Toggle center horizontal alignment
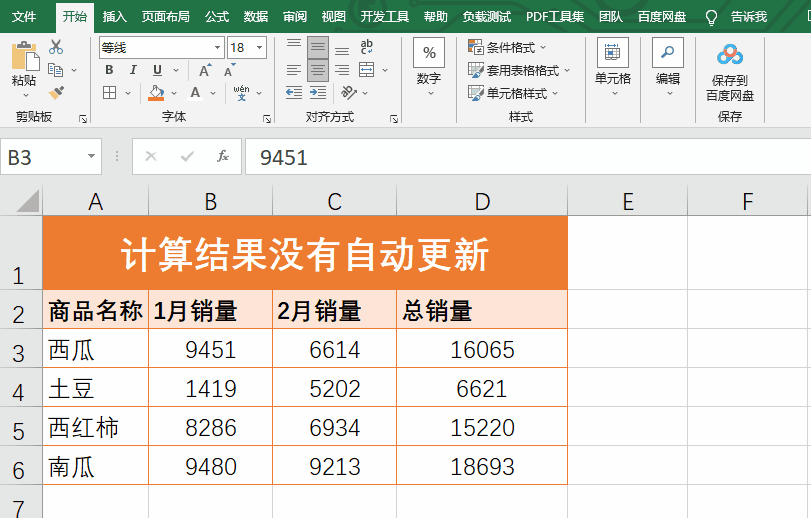 pos(318,70)
